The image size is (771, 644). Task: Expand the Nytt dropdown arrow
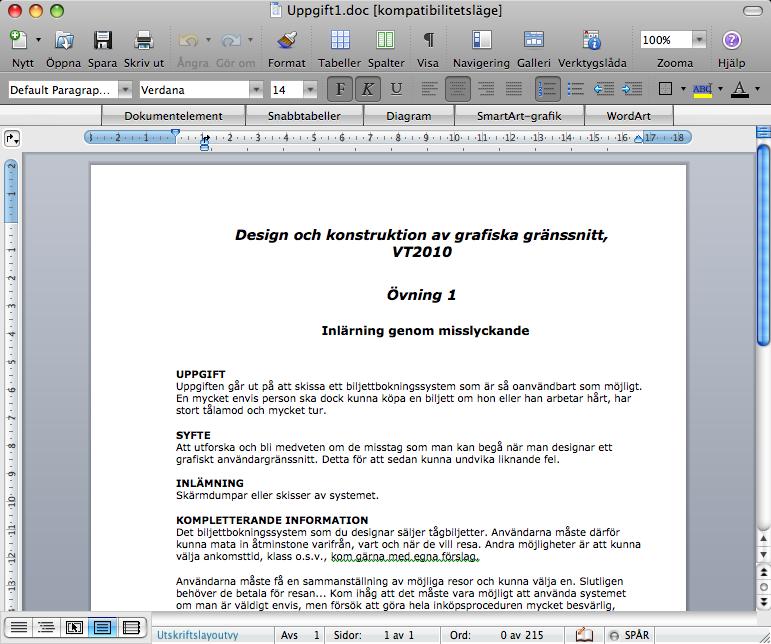pyautogui.click(x=38, y=39)
